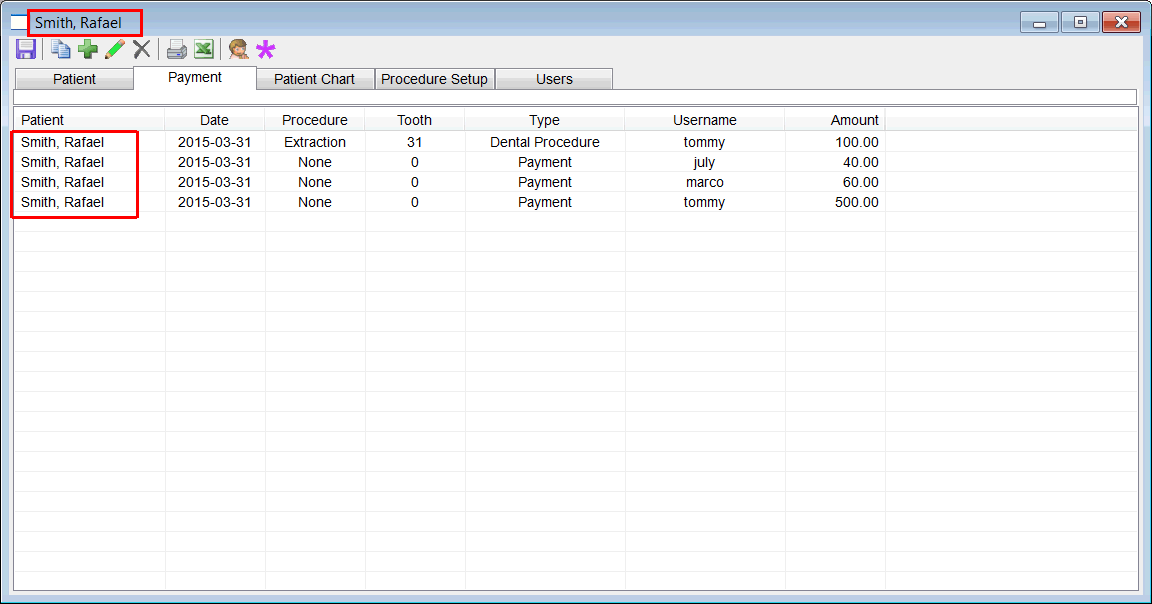Click the date in the 500.00 row
1152x604 pixels.
[x=215, y=202]
